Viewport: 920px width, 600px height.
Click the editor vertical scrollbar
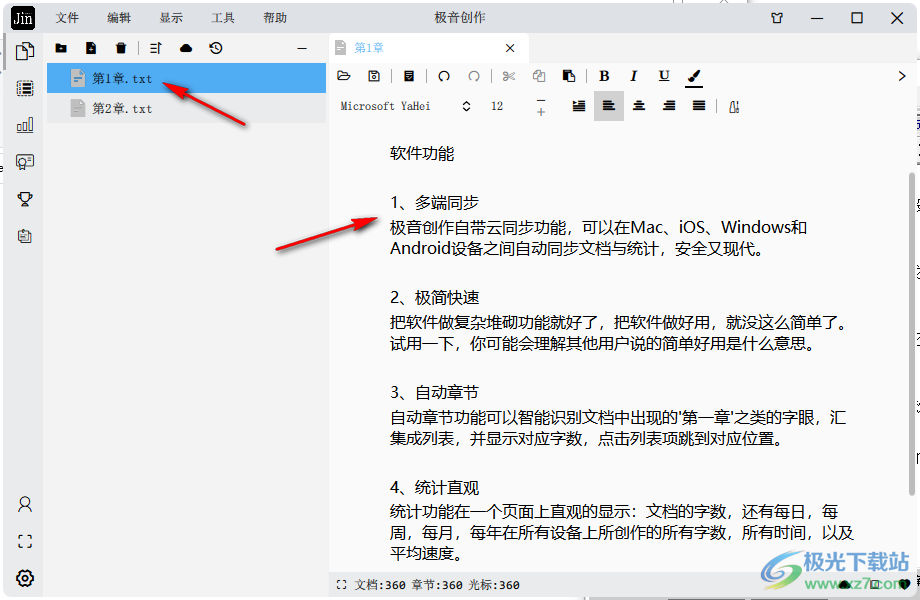(x=912, y=334)
